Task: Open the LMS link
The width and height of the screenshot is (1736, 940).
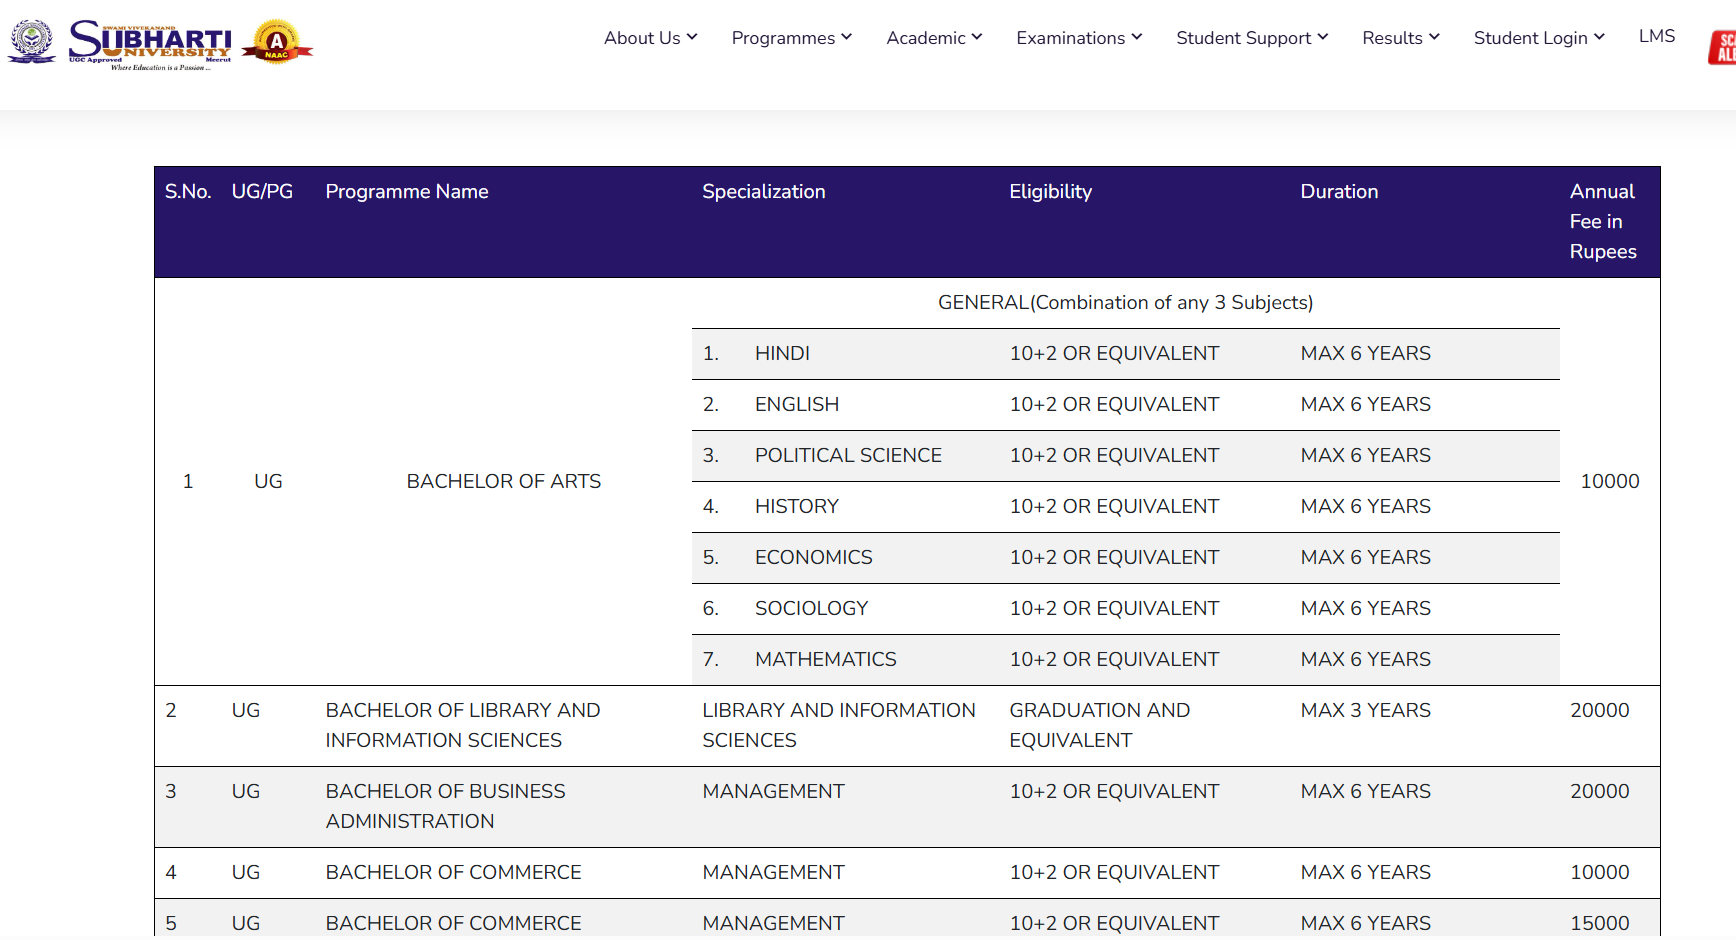Action: tap(1656, 36)
